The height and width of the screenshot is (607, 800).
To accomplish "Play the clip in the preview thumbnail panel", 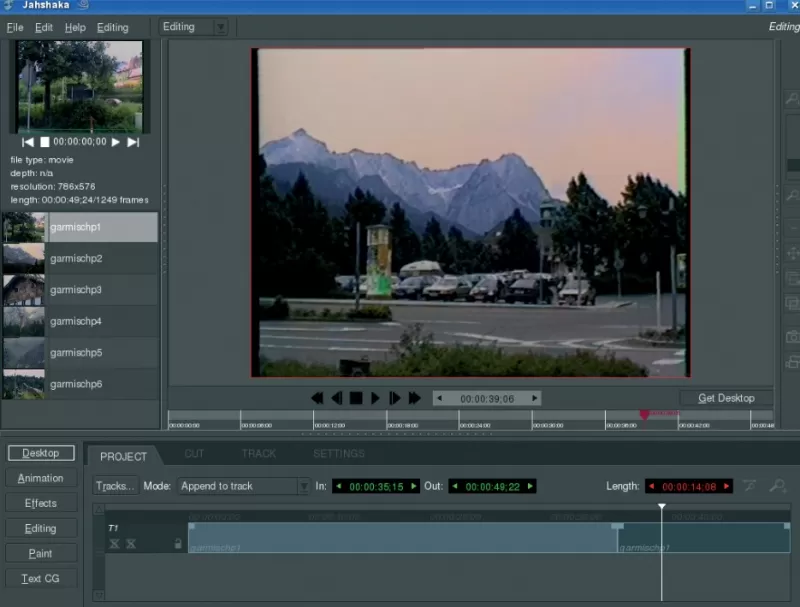I will coord(116,142).
